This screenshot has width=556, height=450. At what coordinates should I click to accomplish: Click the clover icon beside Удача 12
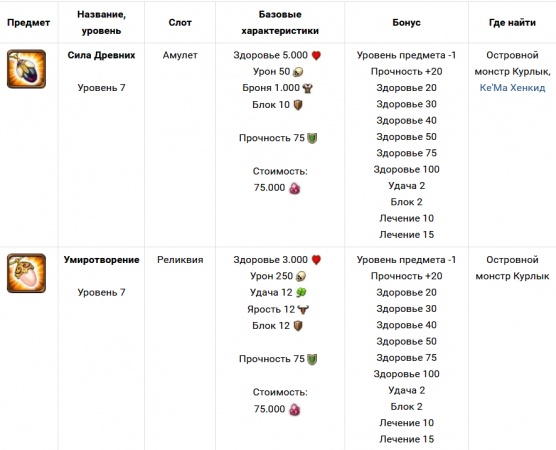coord(301,293)
